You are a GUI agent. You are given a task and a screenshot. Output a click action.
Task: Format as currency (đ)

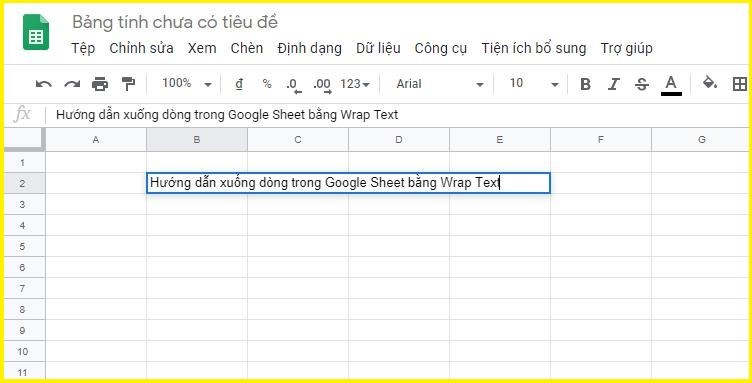239,84
